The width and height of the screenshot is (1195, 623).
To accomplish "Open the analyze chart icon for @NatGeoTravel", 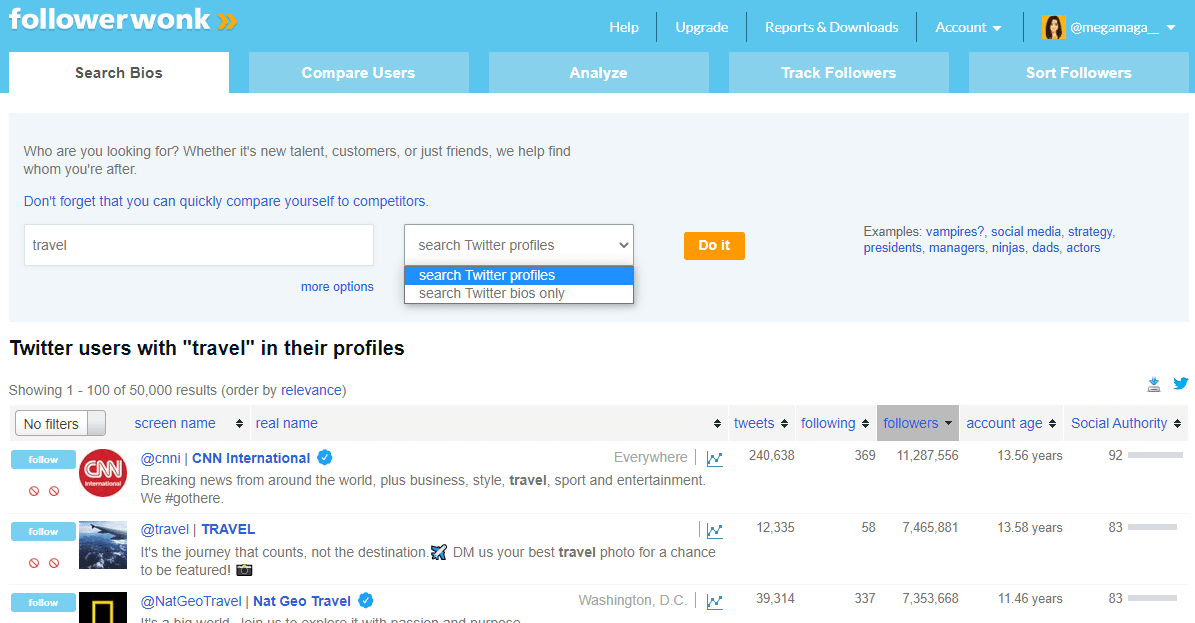I will 714,602.
